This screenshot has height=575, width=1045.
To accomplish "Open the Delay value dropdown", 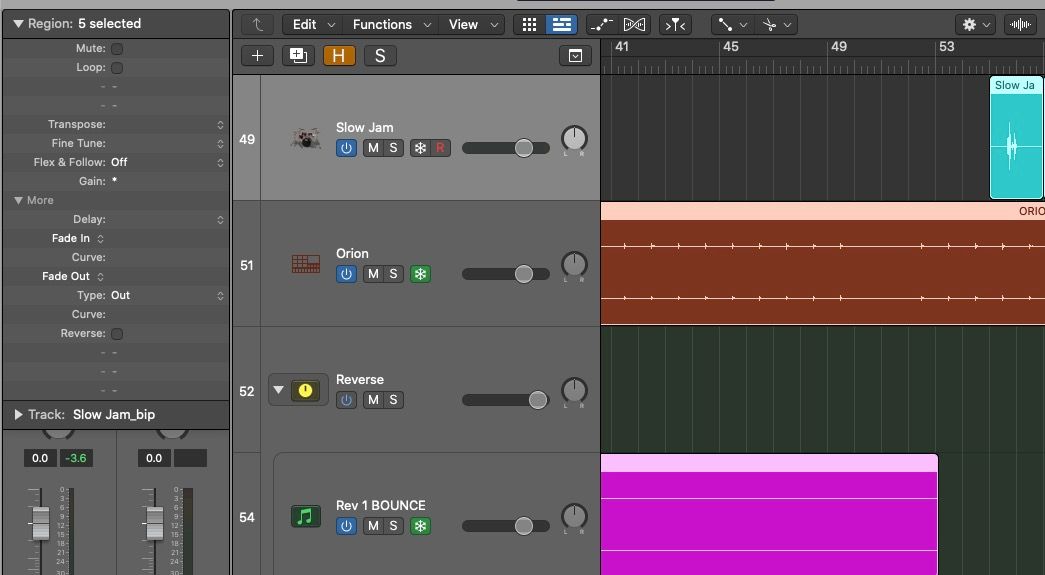I will (x=220, y=219).
